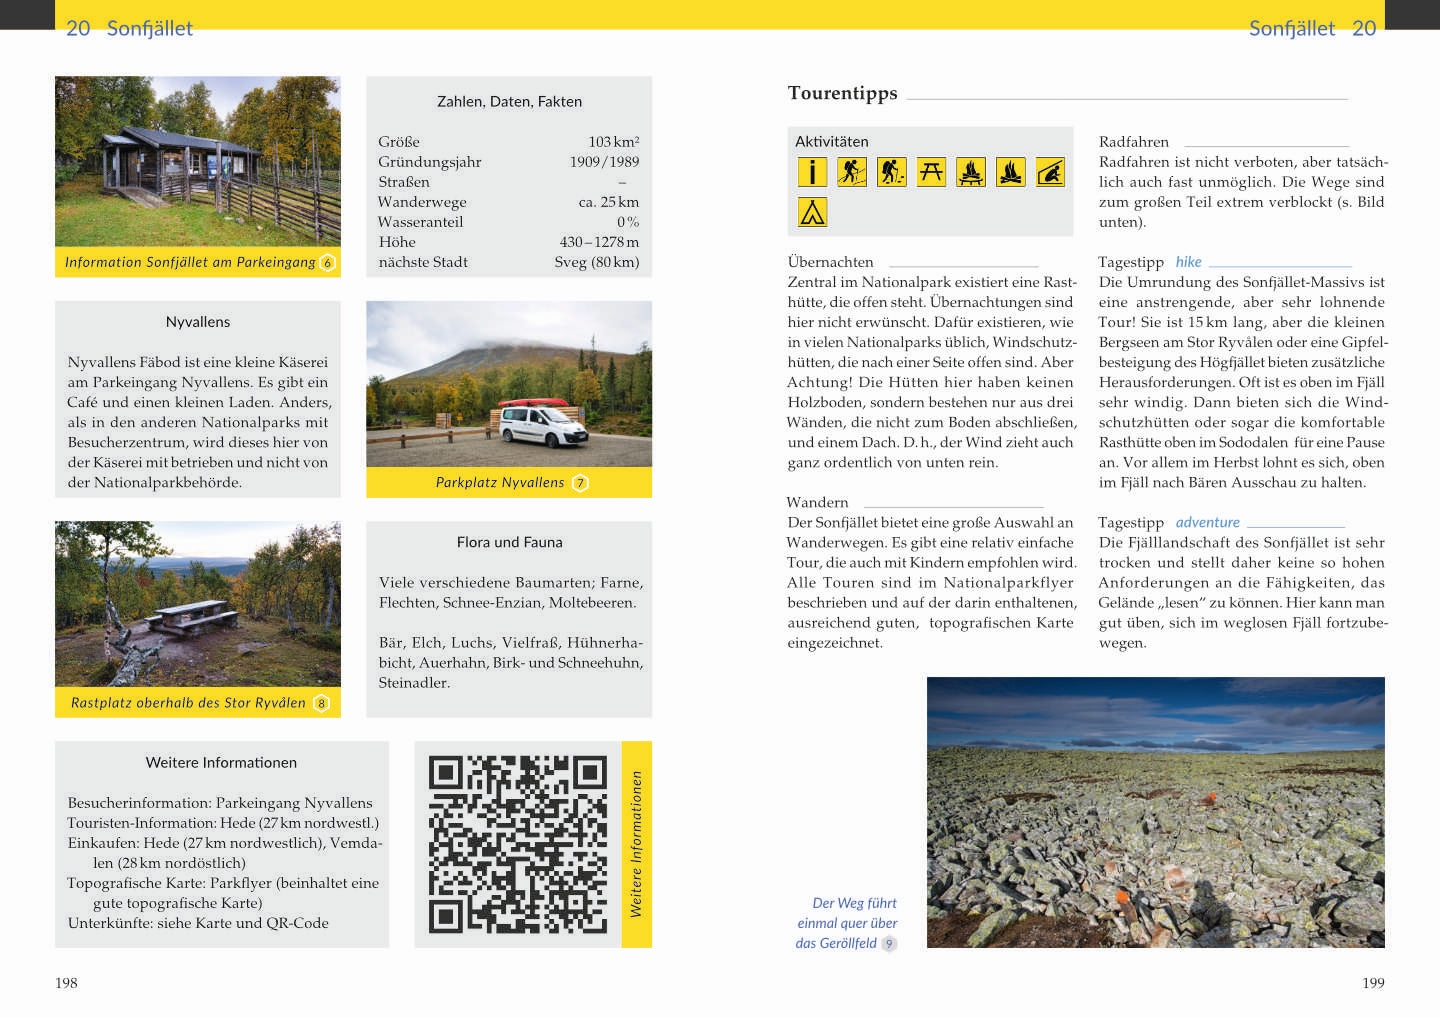Click number badge 6 on the Information Sonfjället caption
This screenshot has width=1440, height=1017.
click(327, 263)
